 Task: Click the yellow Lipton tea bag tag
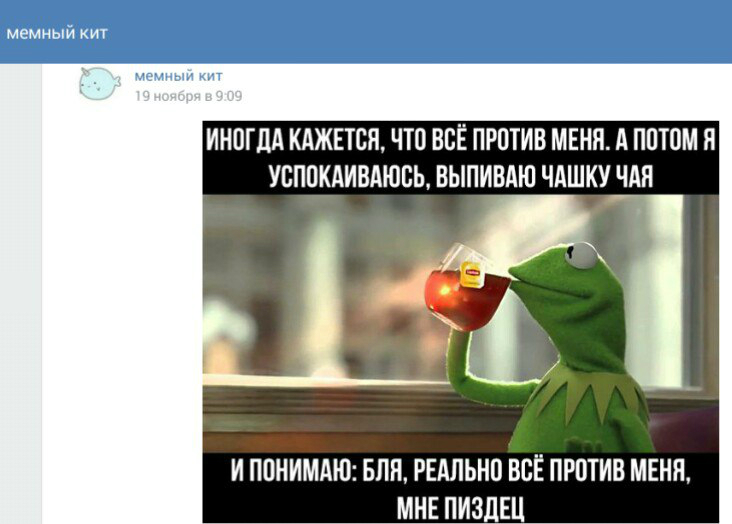pyautogui.click(x=471, y=274)
